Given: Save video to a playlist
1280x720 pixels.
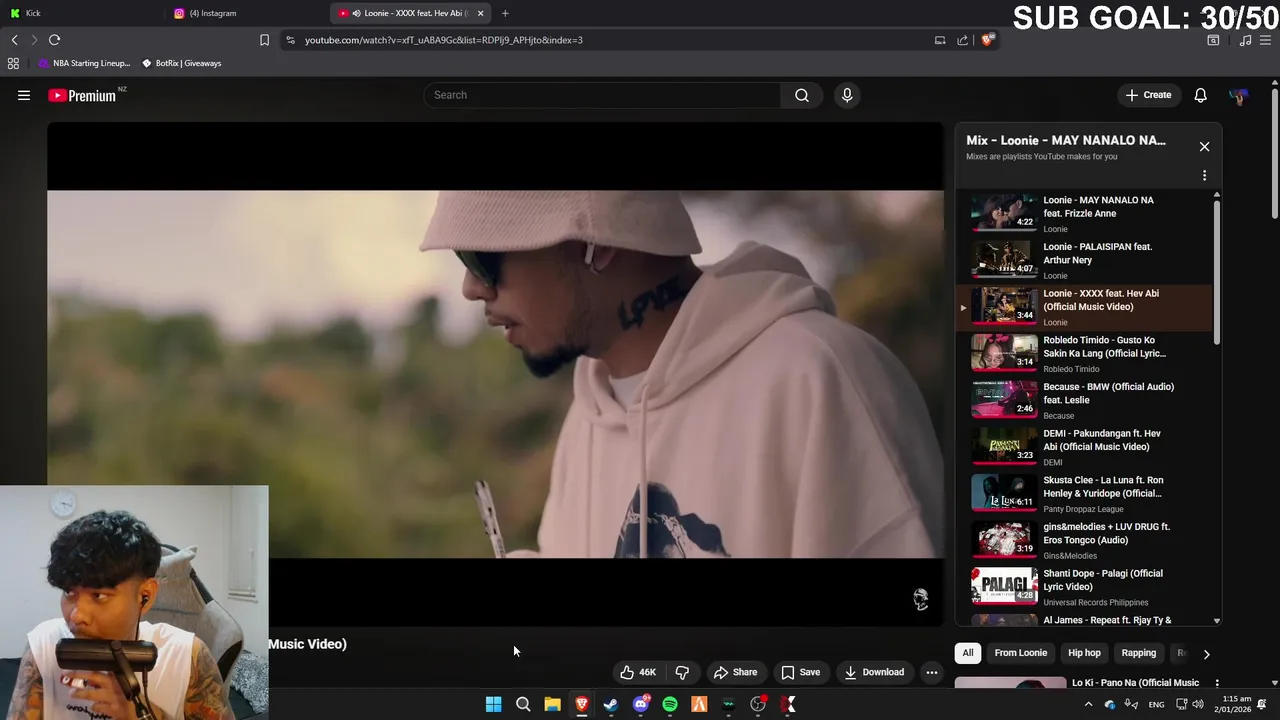Looking at the screenshot, I should point(800,672).
